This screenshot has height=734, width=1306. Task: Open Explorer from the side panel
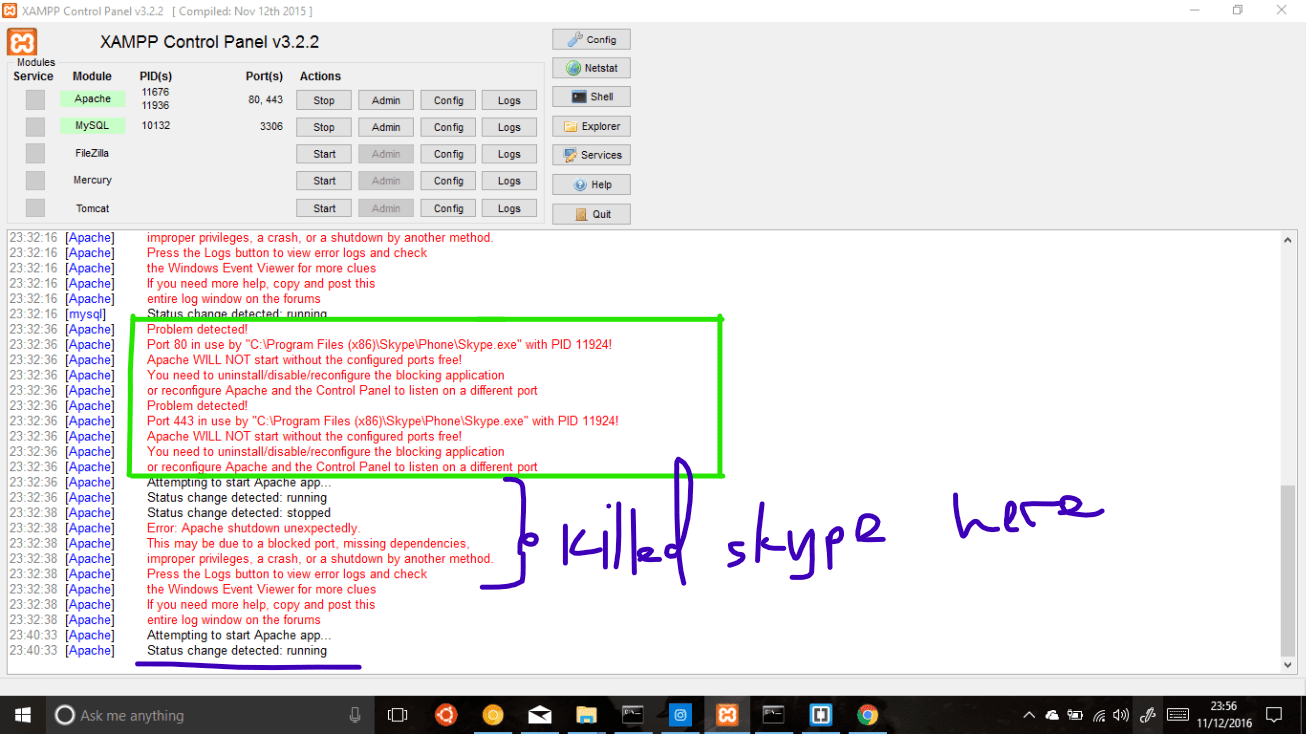pyautogui.click(x=591, y=126)
